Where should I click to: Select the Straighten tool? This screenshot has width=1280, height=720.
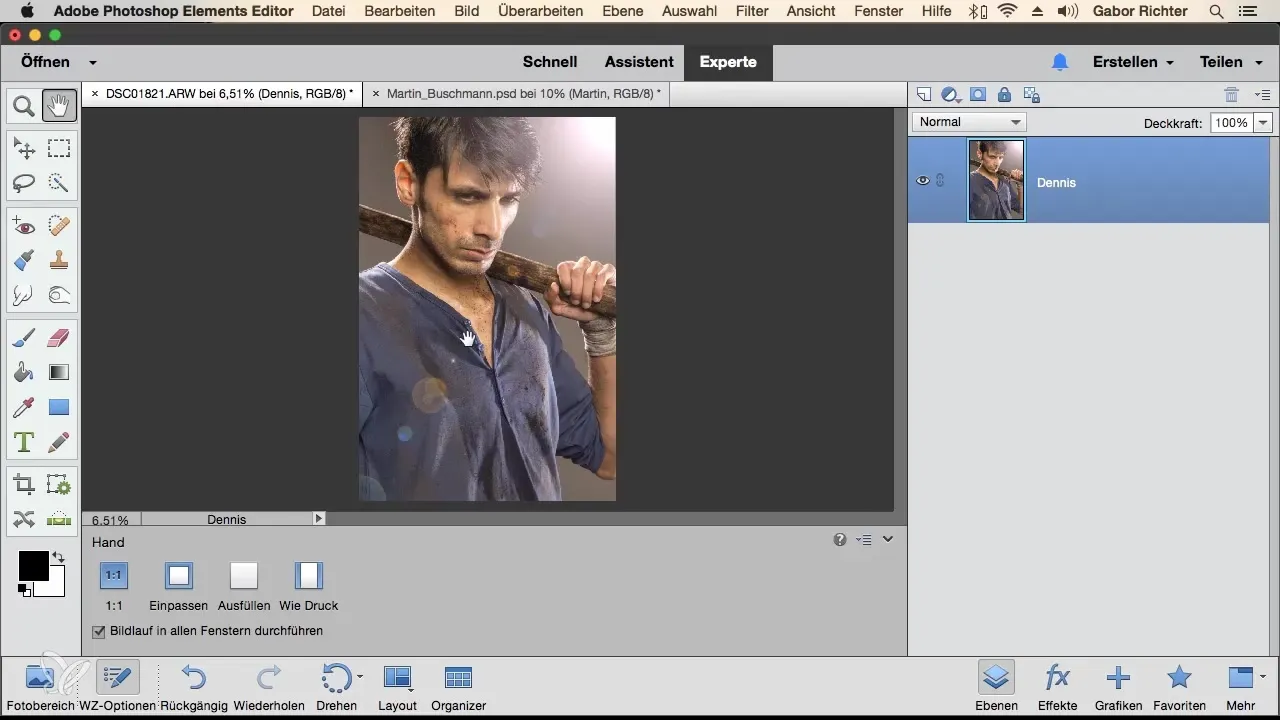click(x=59, y=519)
